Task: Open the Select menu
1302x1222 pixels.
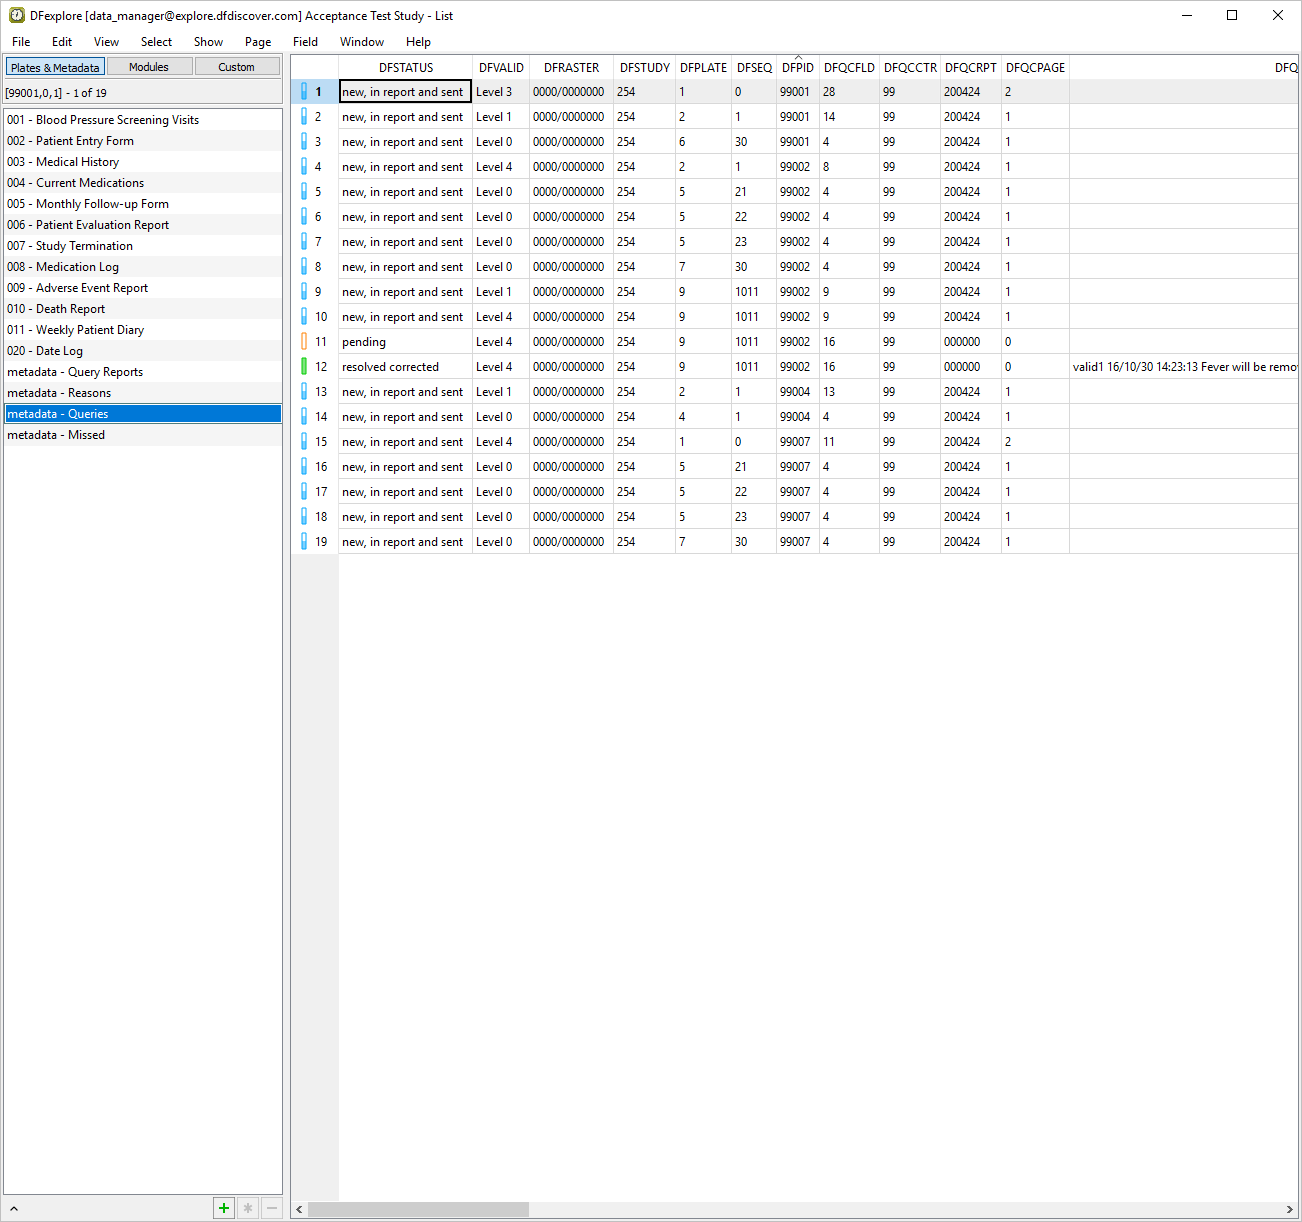Action: [x=156, y=42]
